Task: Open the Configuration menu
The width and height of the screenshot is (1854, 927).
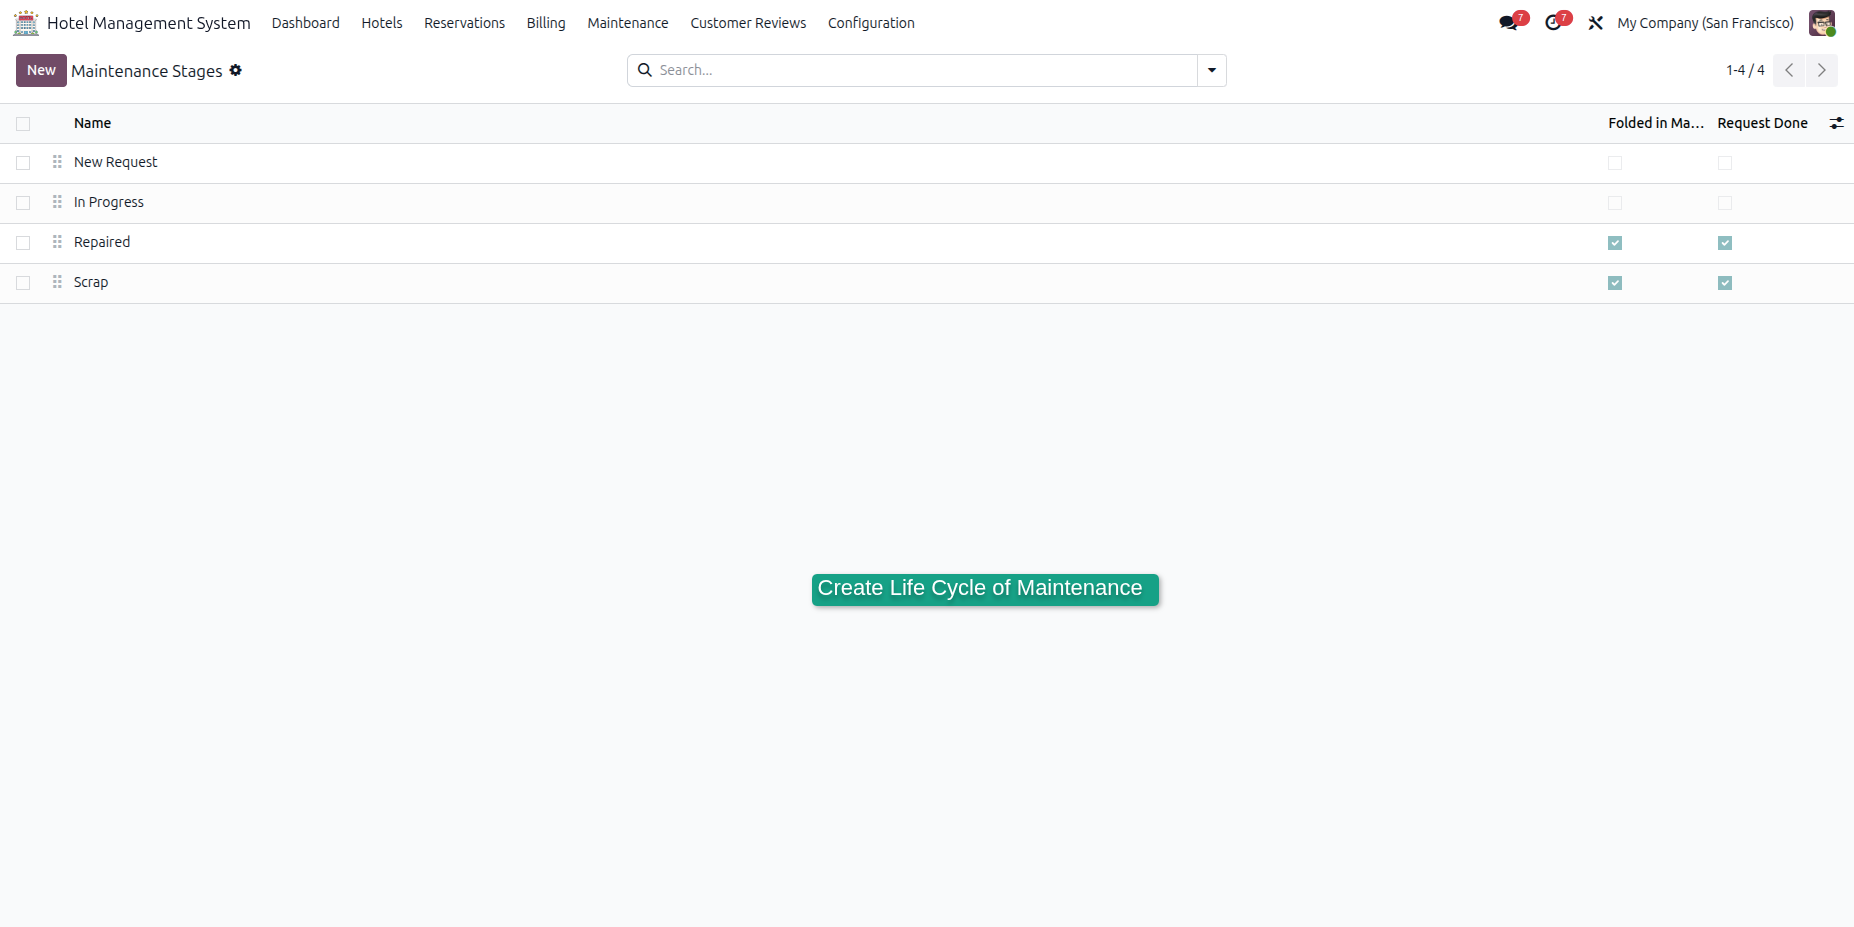Action: [871, 22]
